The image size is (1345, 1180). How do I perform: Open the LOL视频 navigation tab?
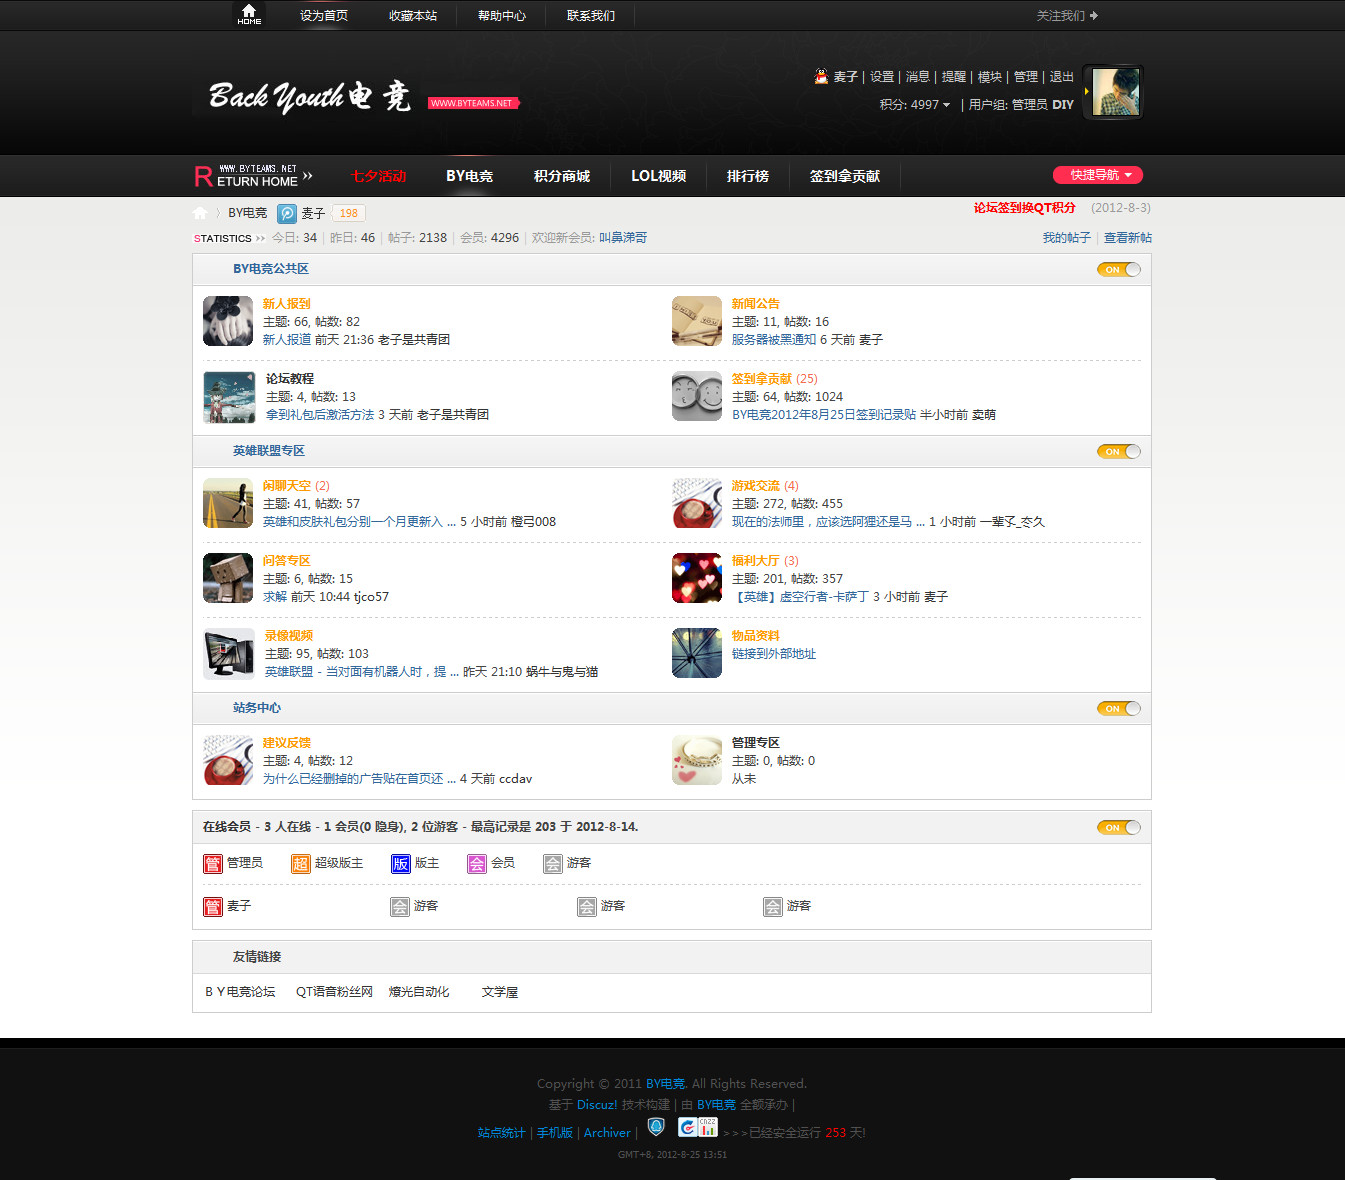[x=658, y=176]
